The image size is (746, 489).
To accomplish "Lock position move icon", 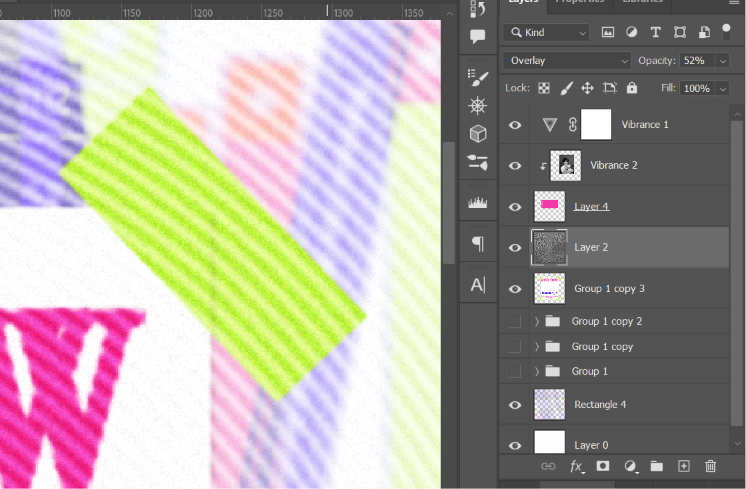I will tap(588, 88).
